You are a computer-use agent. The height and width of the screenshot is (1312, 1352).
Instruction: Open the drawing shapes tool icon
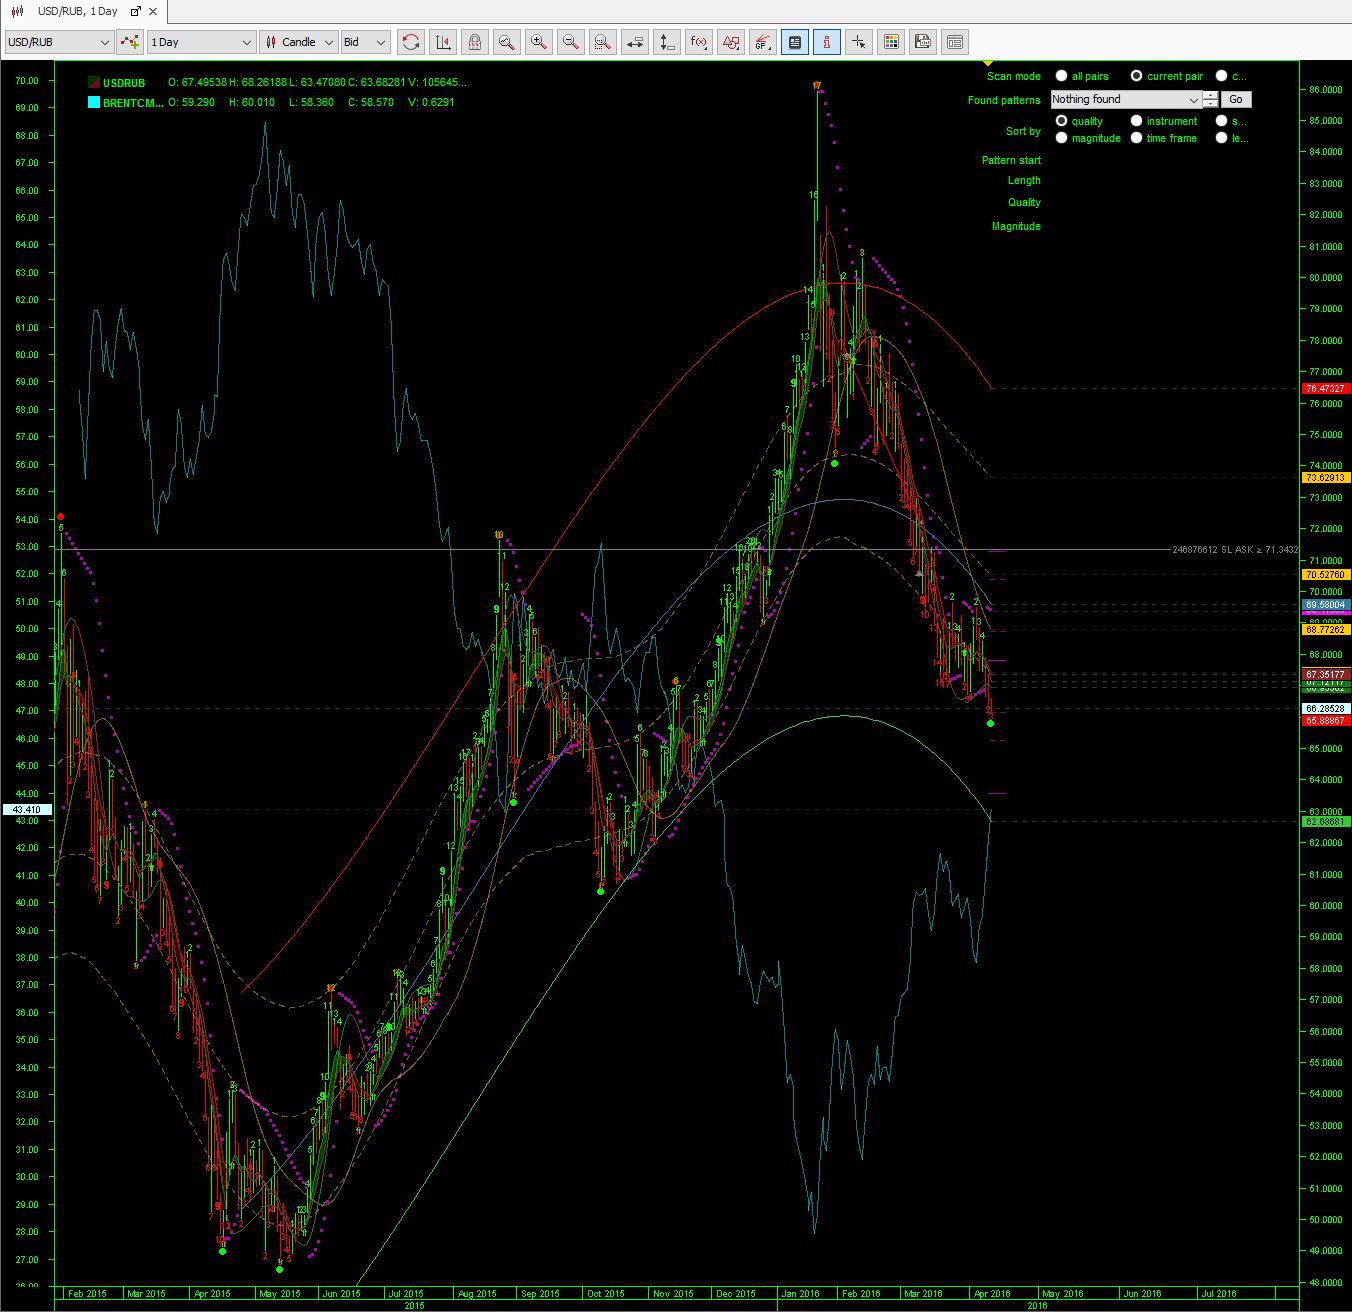point(732,42)
